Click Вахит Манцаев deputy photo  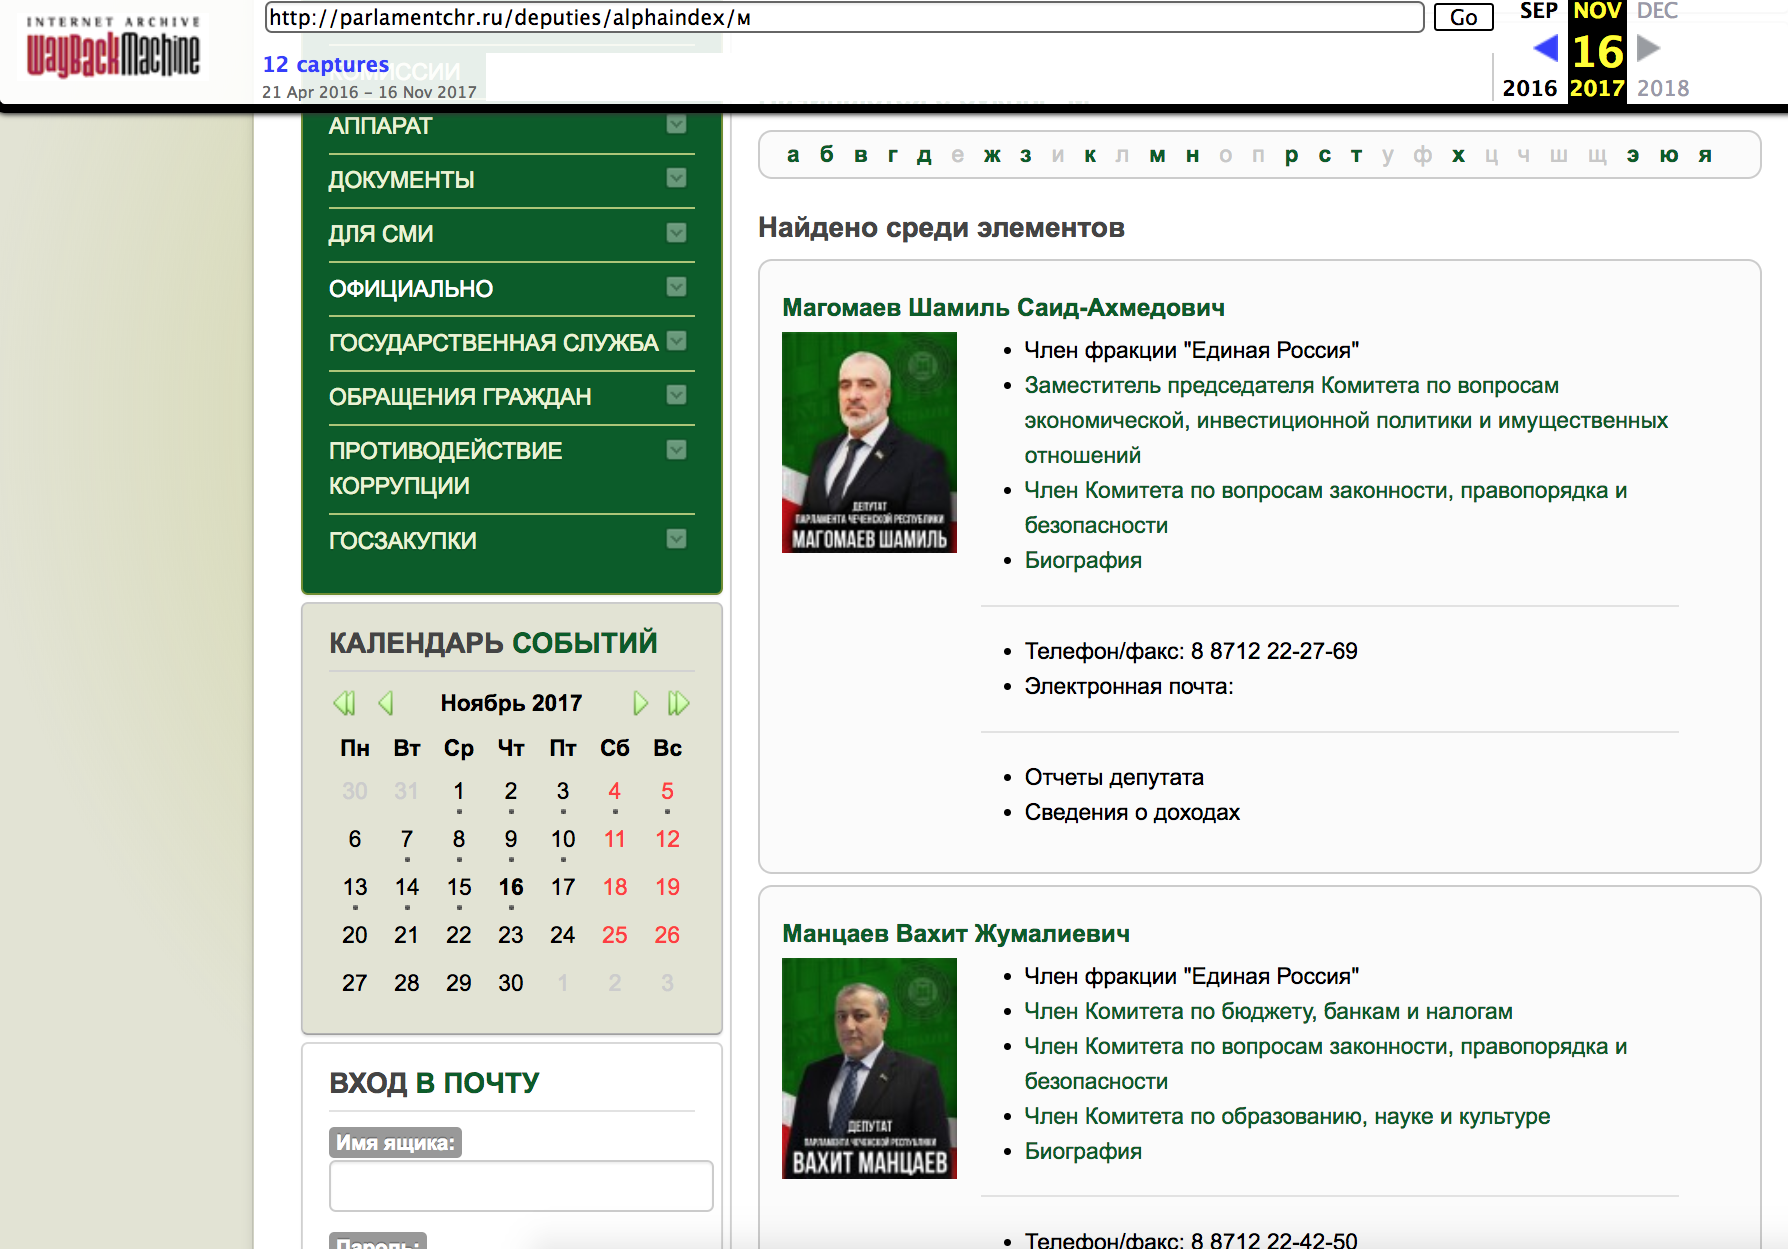(x=869, y=1068)
